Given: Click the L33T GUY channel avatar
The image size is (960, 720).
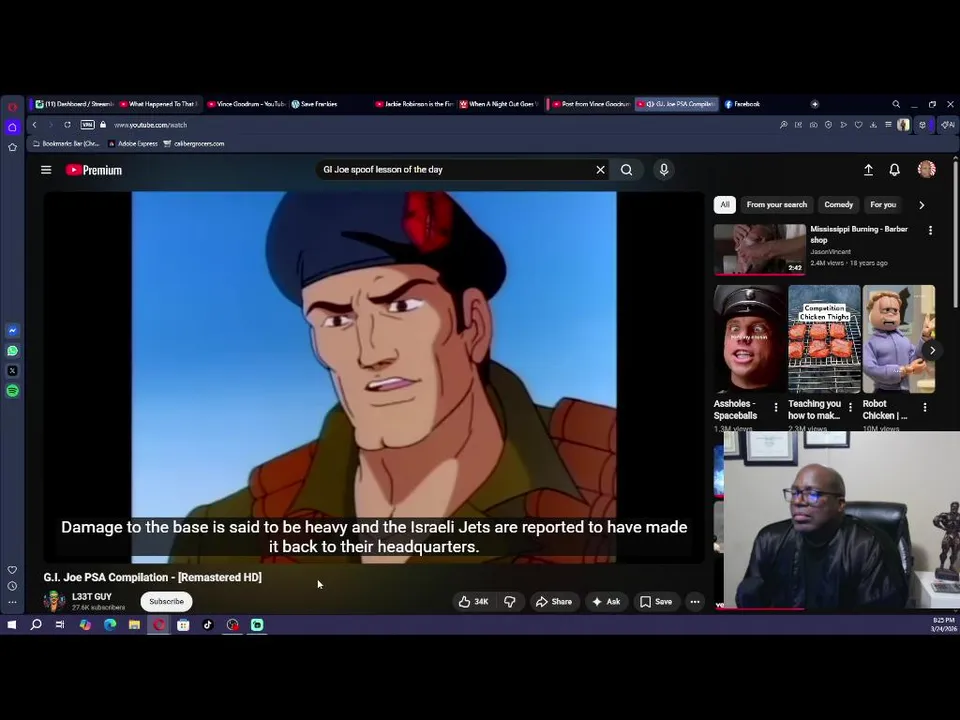Looking at the screenshot, I should tap(54, 601).
